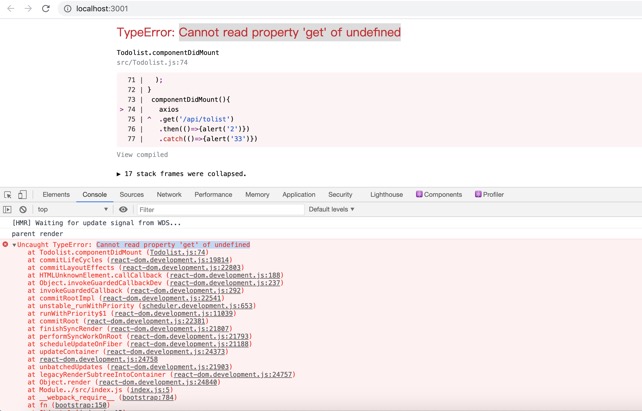642x411 pixels.
Task: Open react-dom.development.js:24840 link
Action: click(x=158, y=382)
